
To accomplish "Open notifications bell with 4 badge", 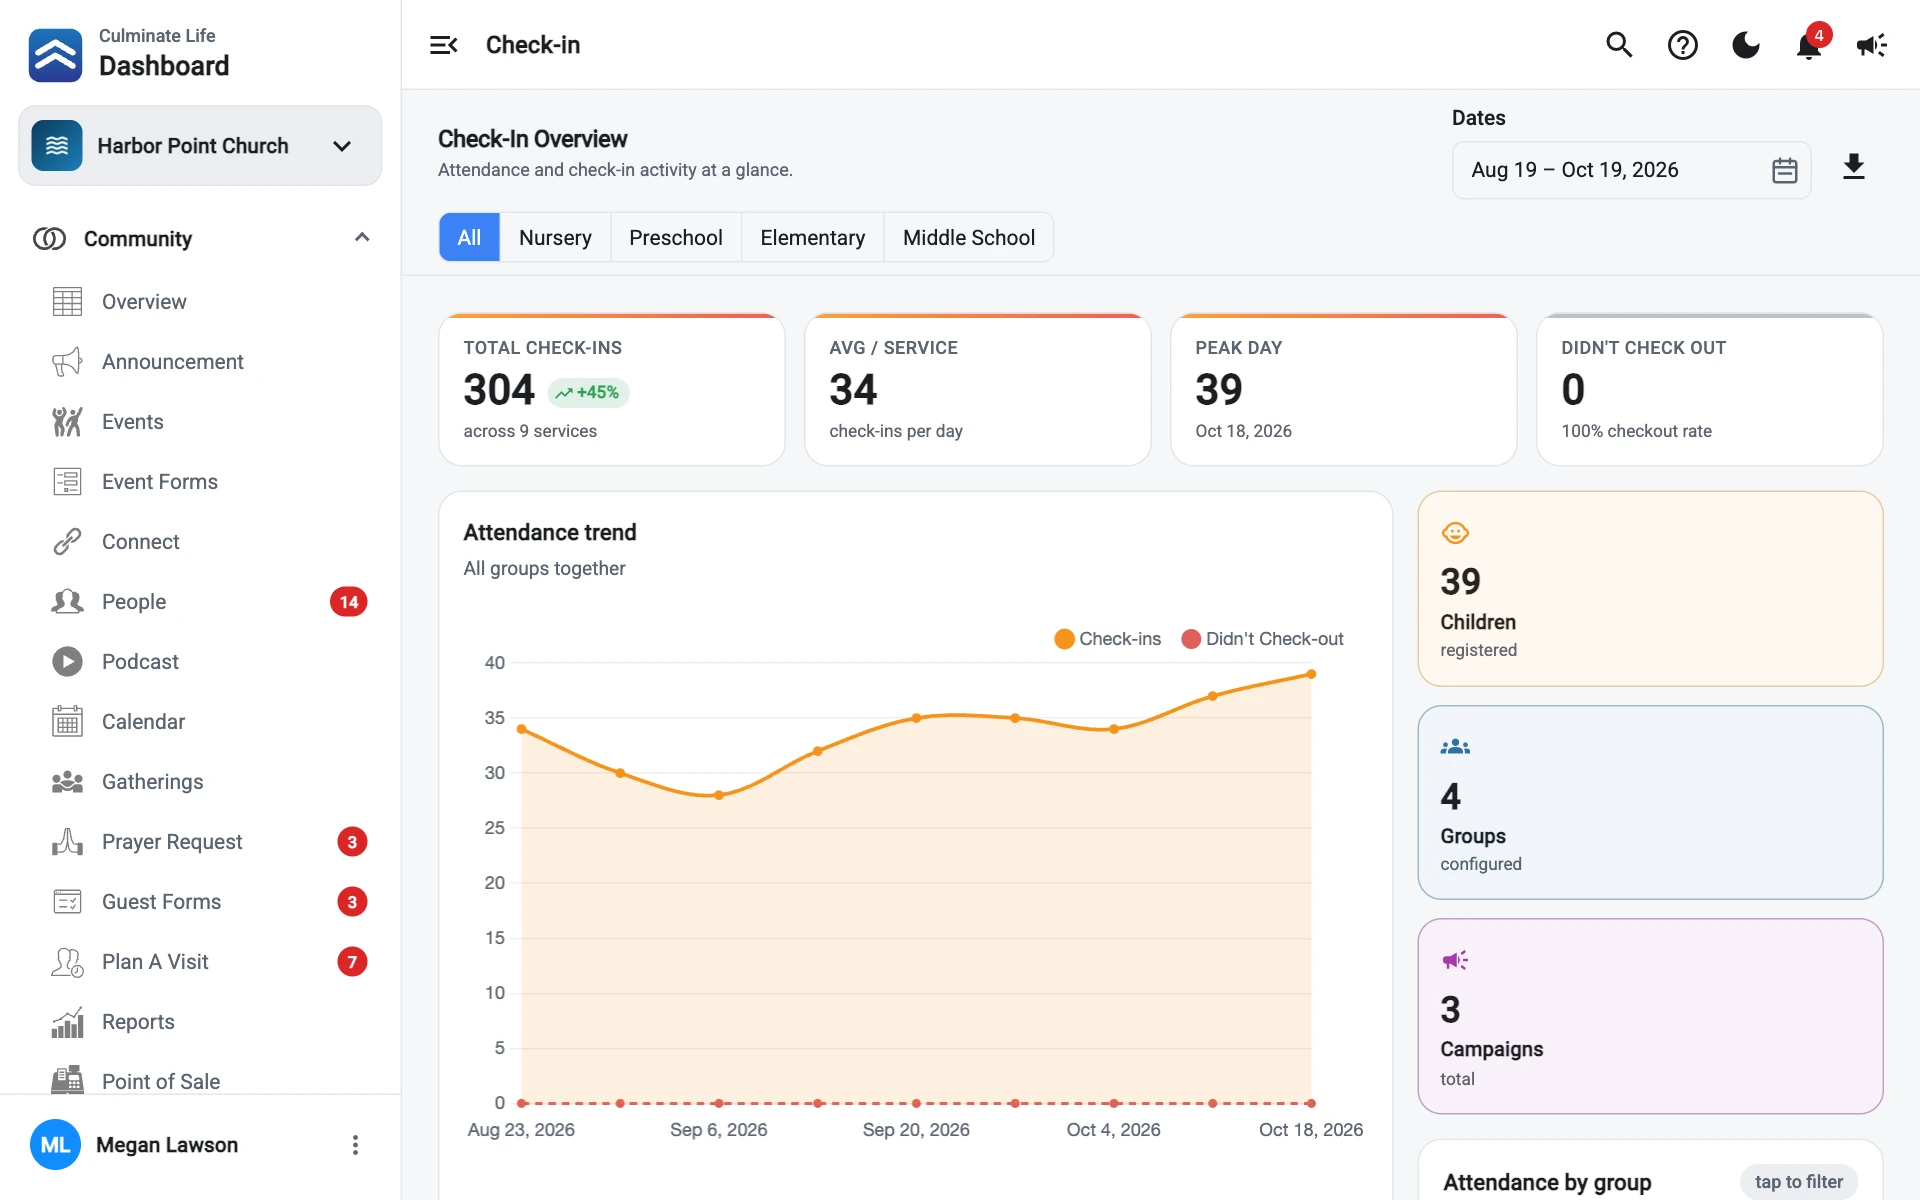I will tap(1810, 44).
